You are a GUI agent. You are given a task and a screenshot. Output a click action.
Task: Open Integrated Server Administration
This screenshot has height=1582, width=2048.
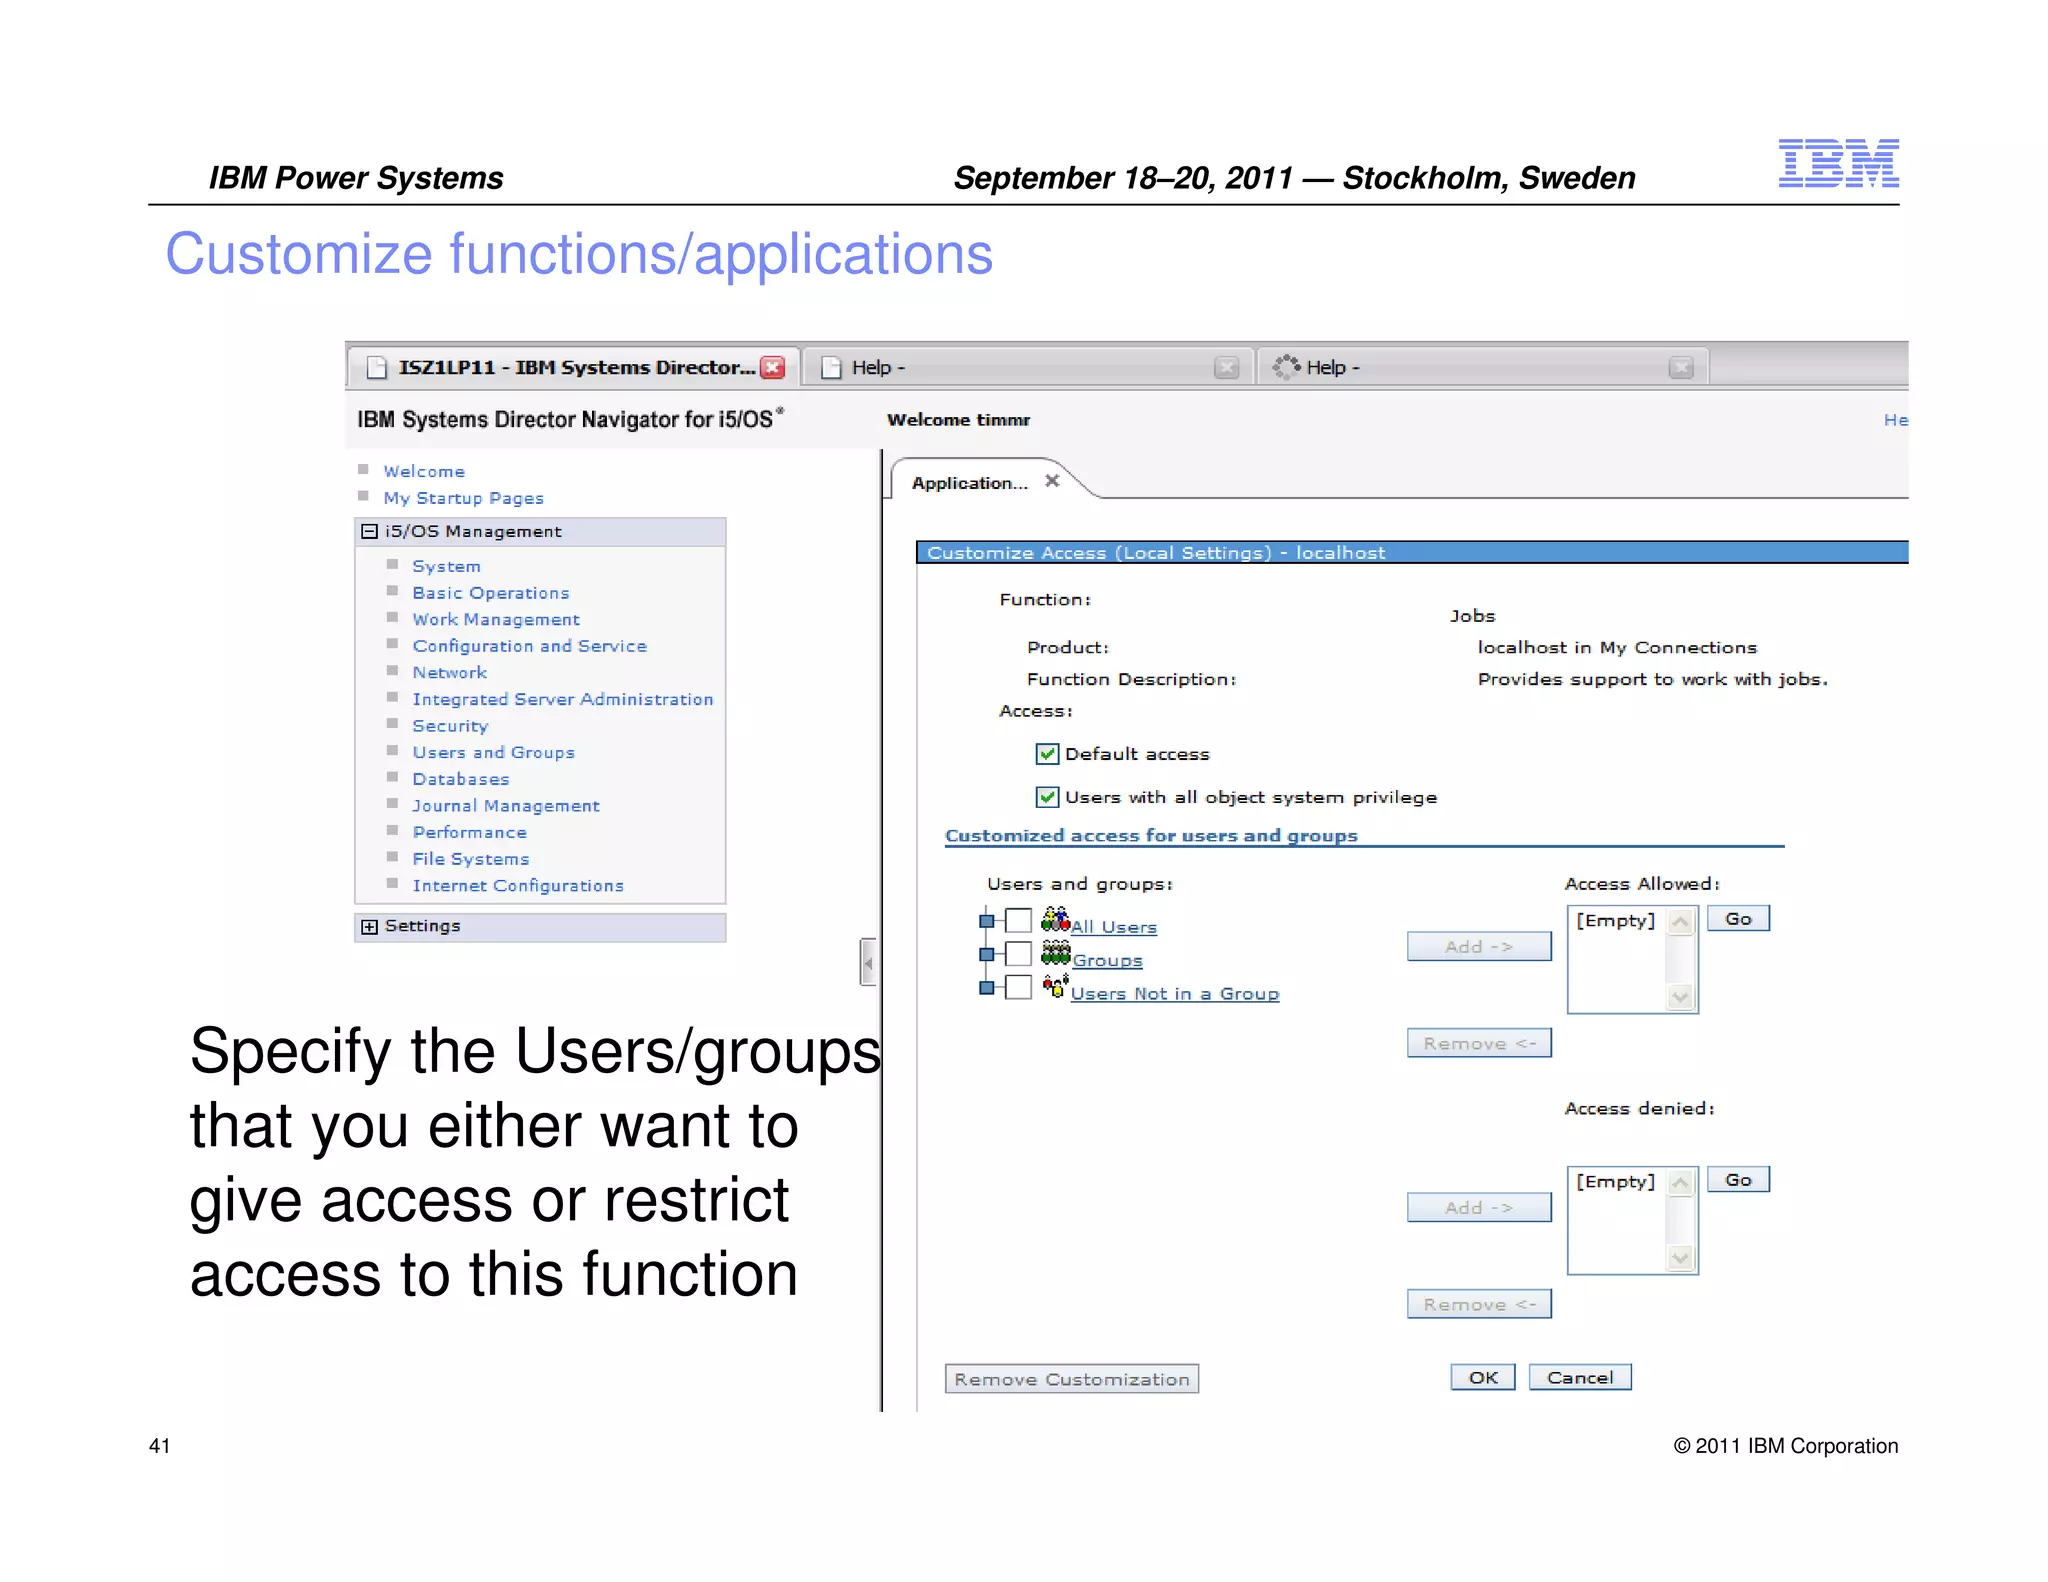click(x=563, y=699)
